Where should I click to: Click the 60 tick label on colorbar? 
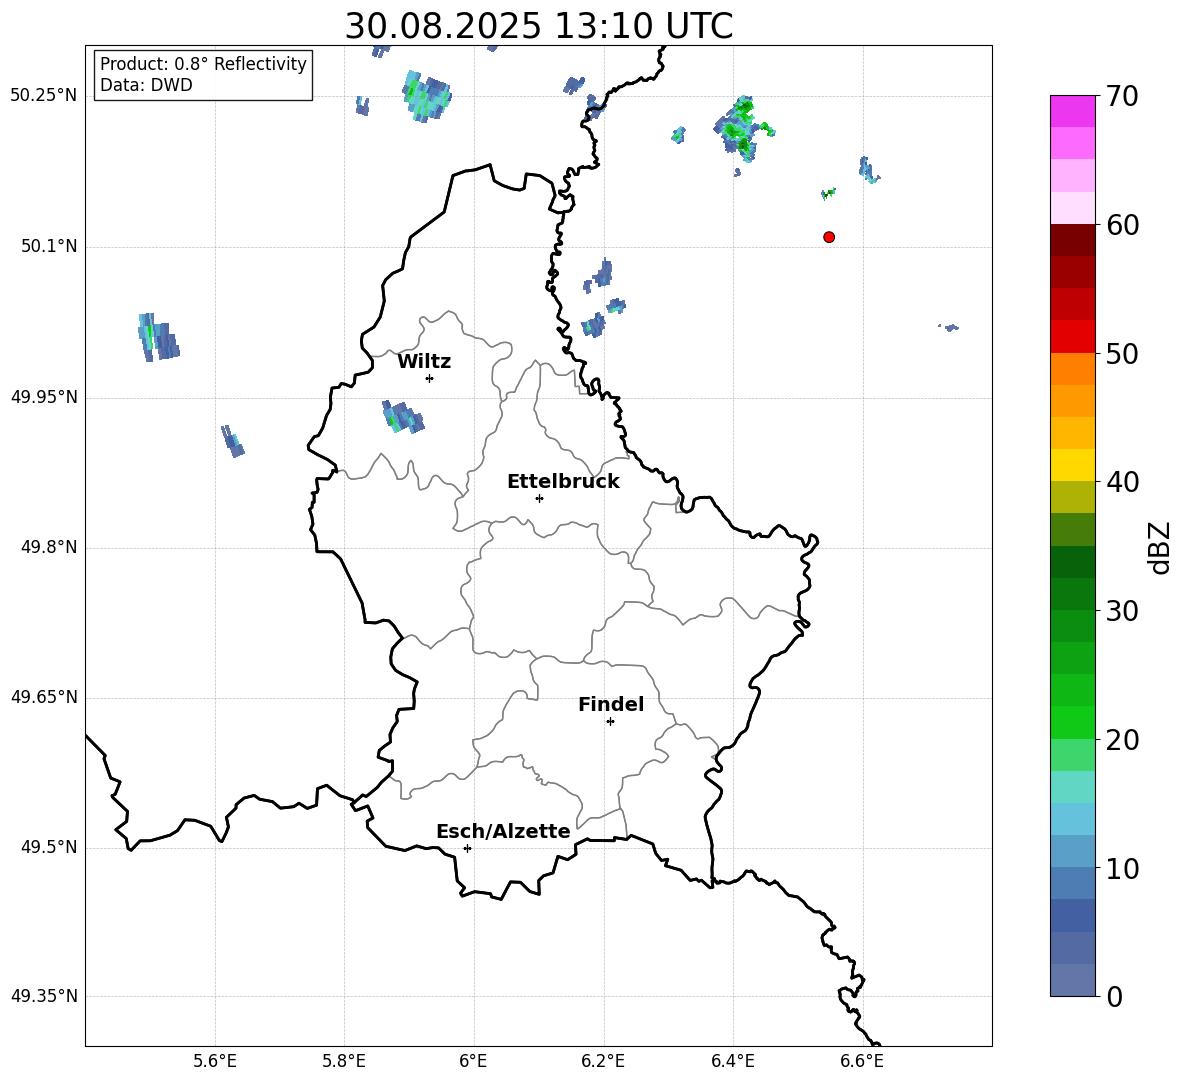coord(1122,225)
